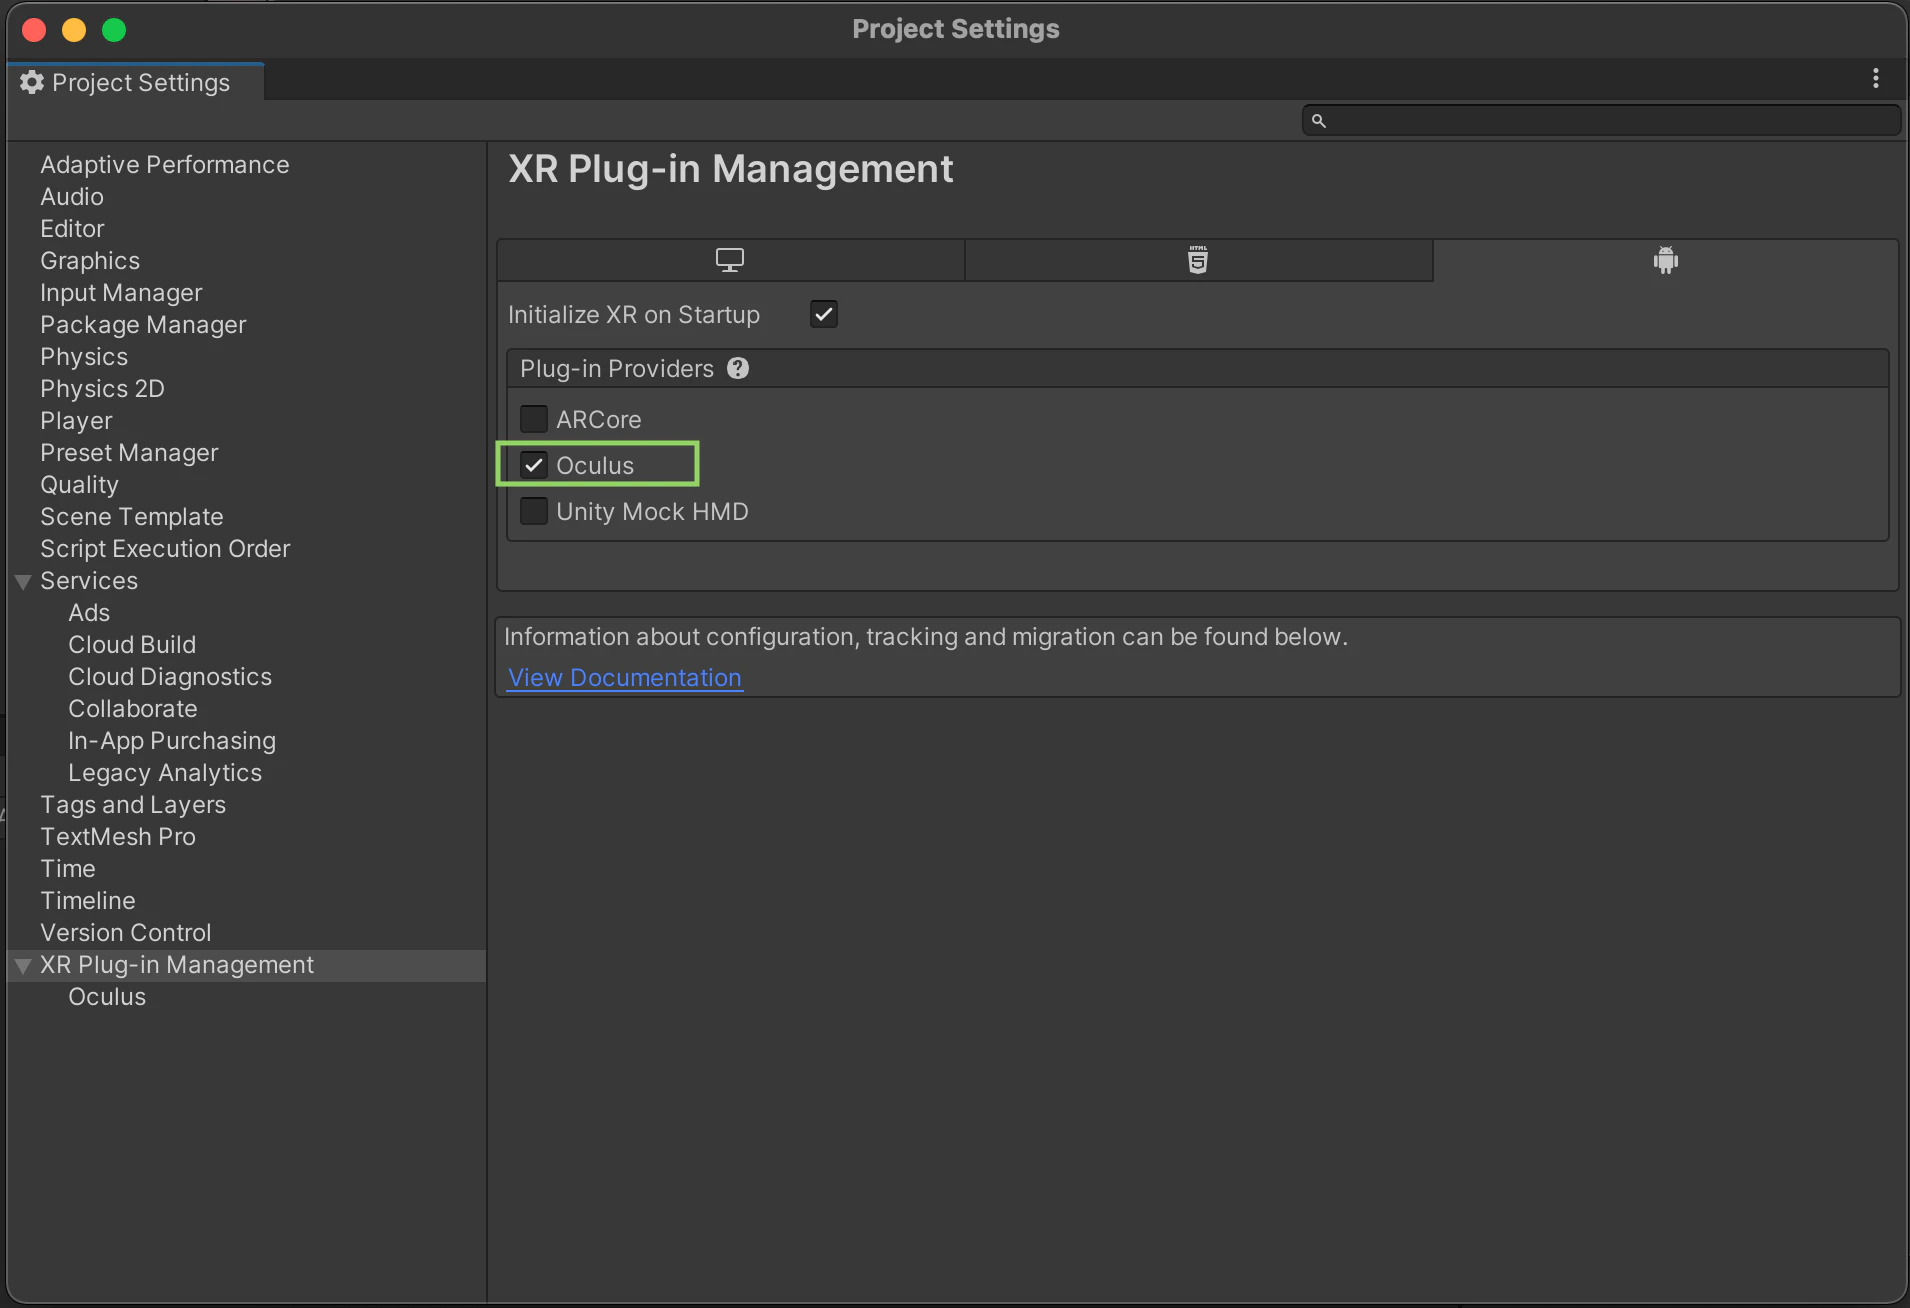
Task: Select Script Execution Order
Action: point(165,548)
